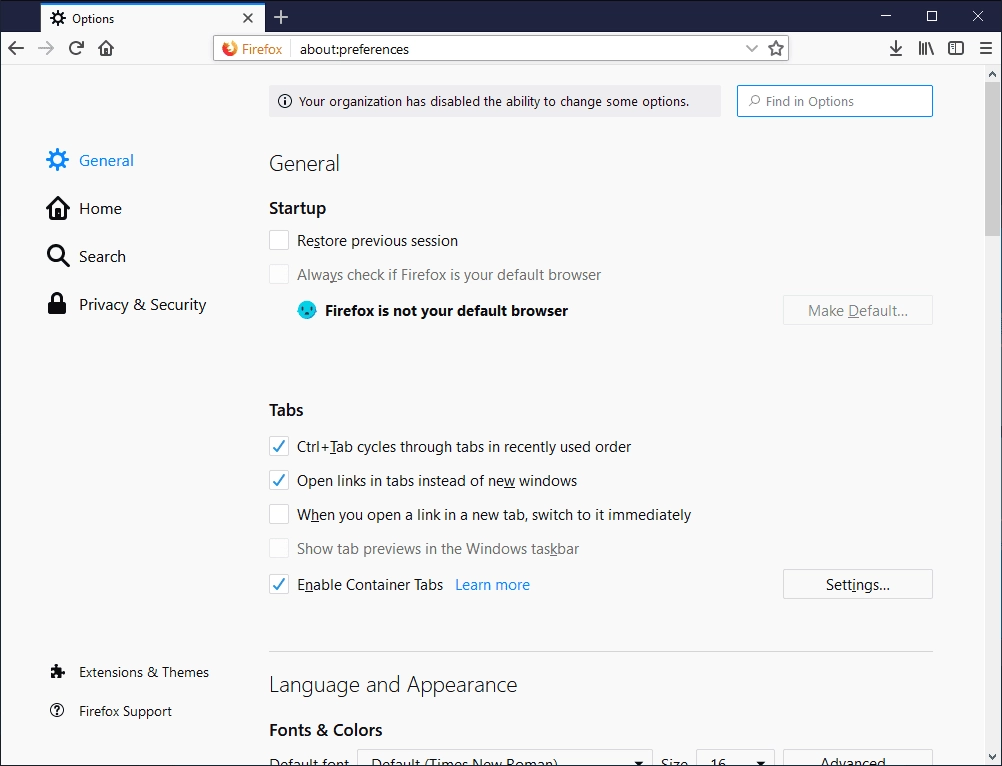Screen dimensions: 1002x766
Task: Uncheck Ctrl+Tab cycles through tabs
Action: 279,447
